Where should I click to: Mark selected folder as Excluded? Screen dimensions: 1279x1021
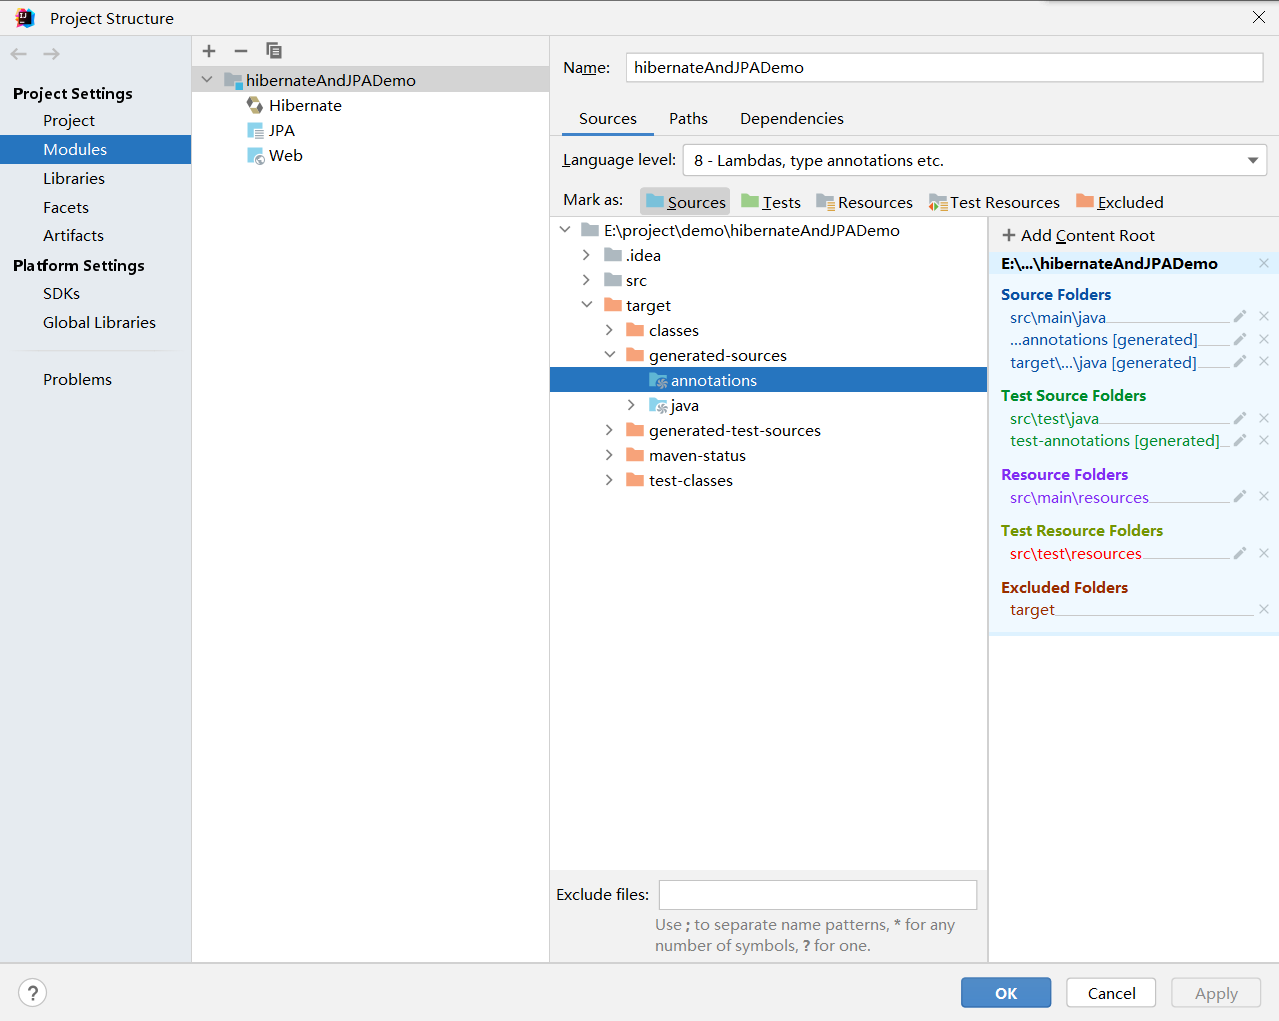(x=1120, y=202)
